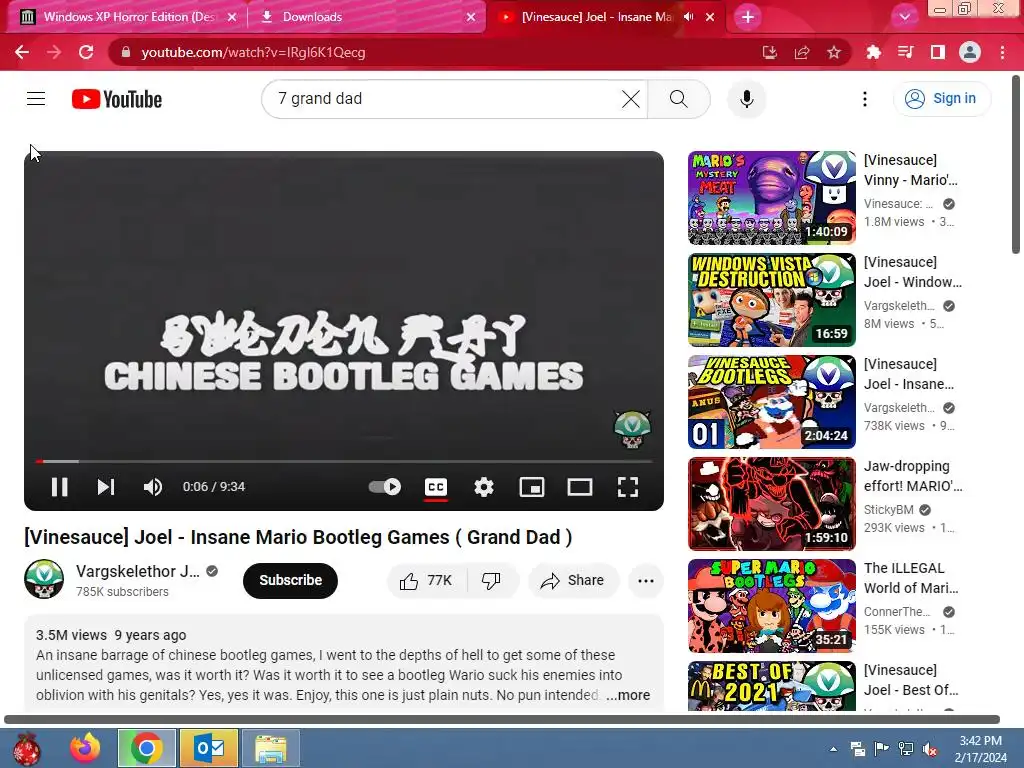Click the search magnifier button
This screenshot has width=1024, height=768.
click(x=679, y=99)
